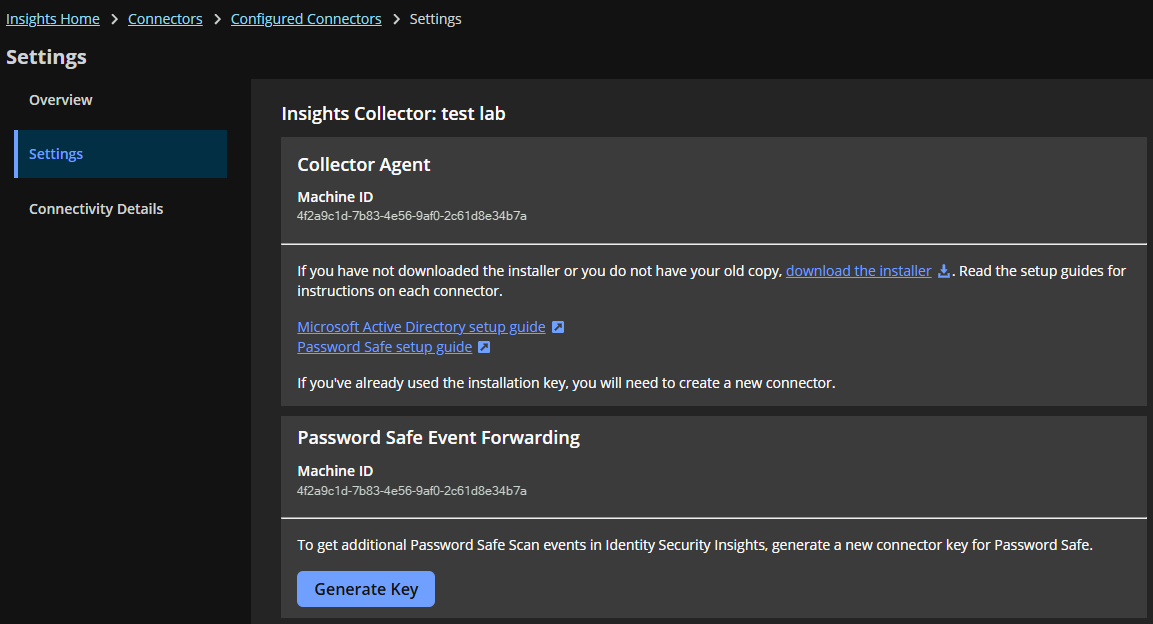Click the Settings page heading
This screenshot has height=624, width=1153.
(46, 57)
